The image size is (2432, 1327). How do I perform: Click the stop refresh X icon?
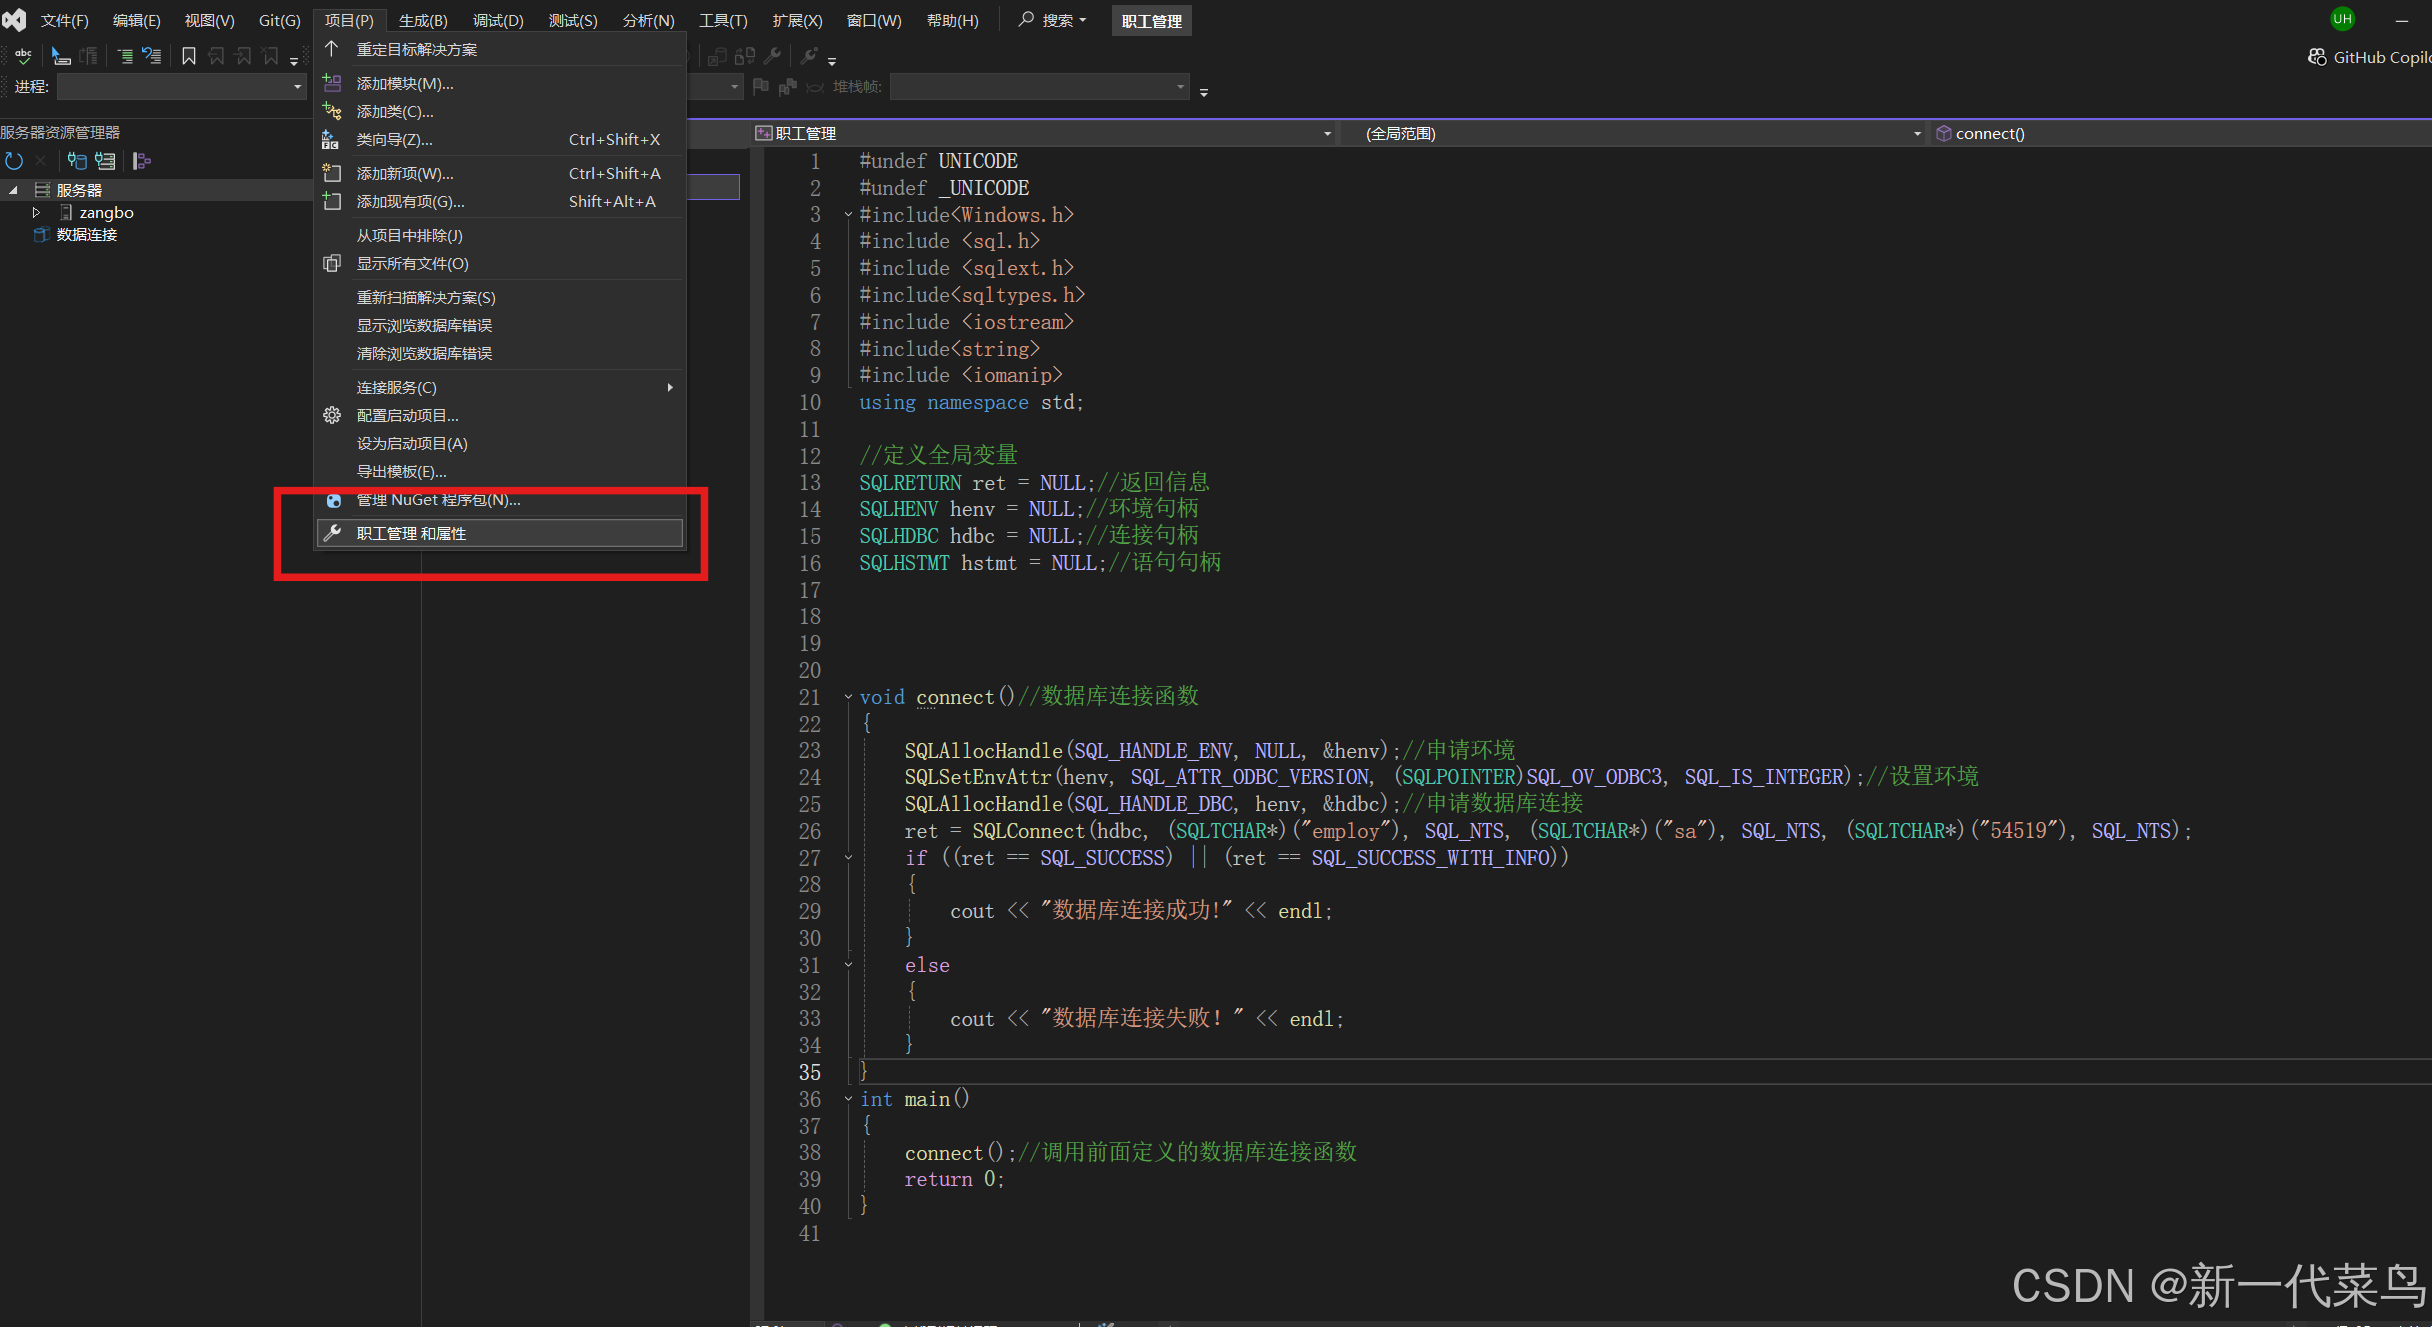[x=40, y=160]
